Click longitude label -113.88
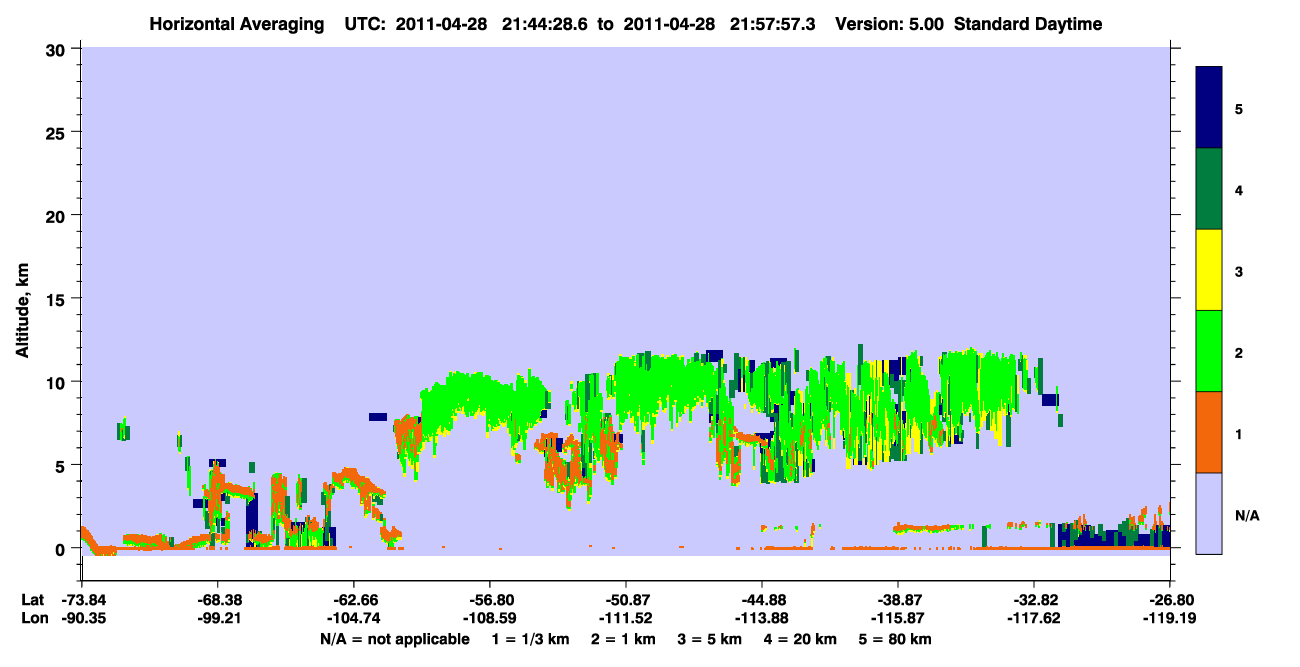Viewport: 1300px width, 667px height. [761, 618]
